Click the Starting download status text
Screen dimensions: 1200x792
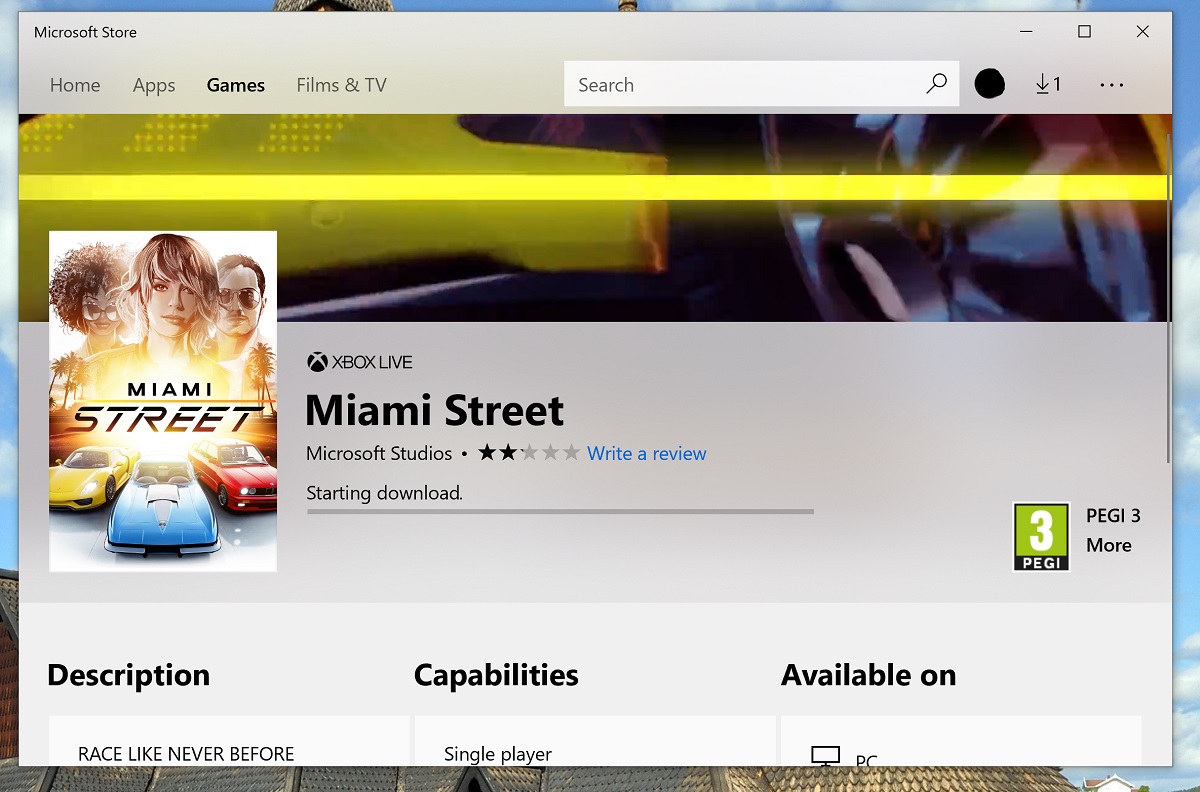pyautogui.click(x=385, y=492)
